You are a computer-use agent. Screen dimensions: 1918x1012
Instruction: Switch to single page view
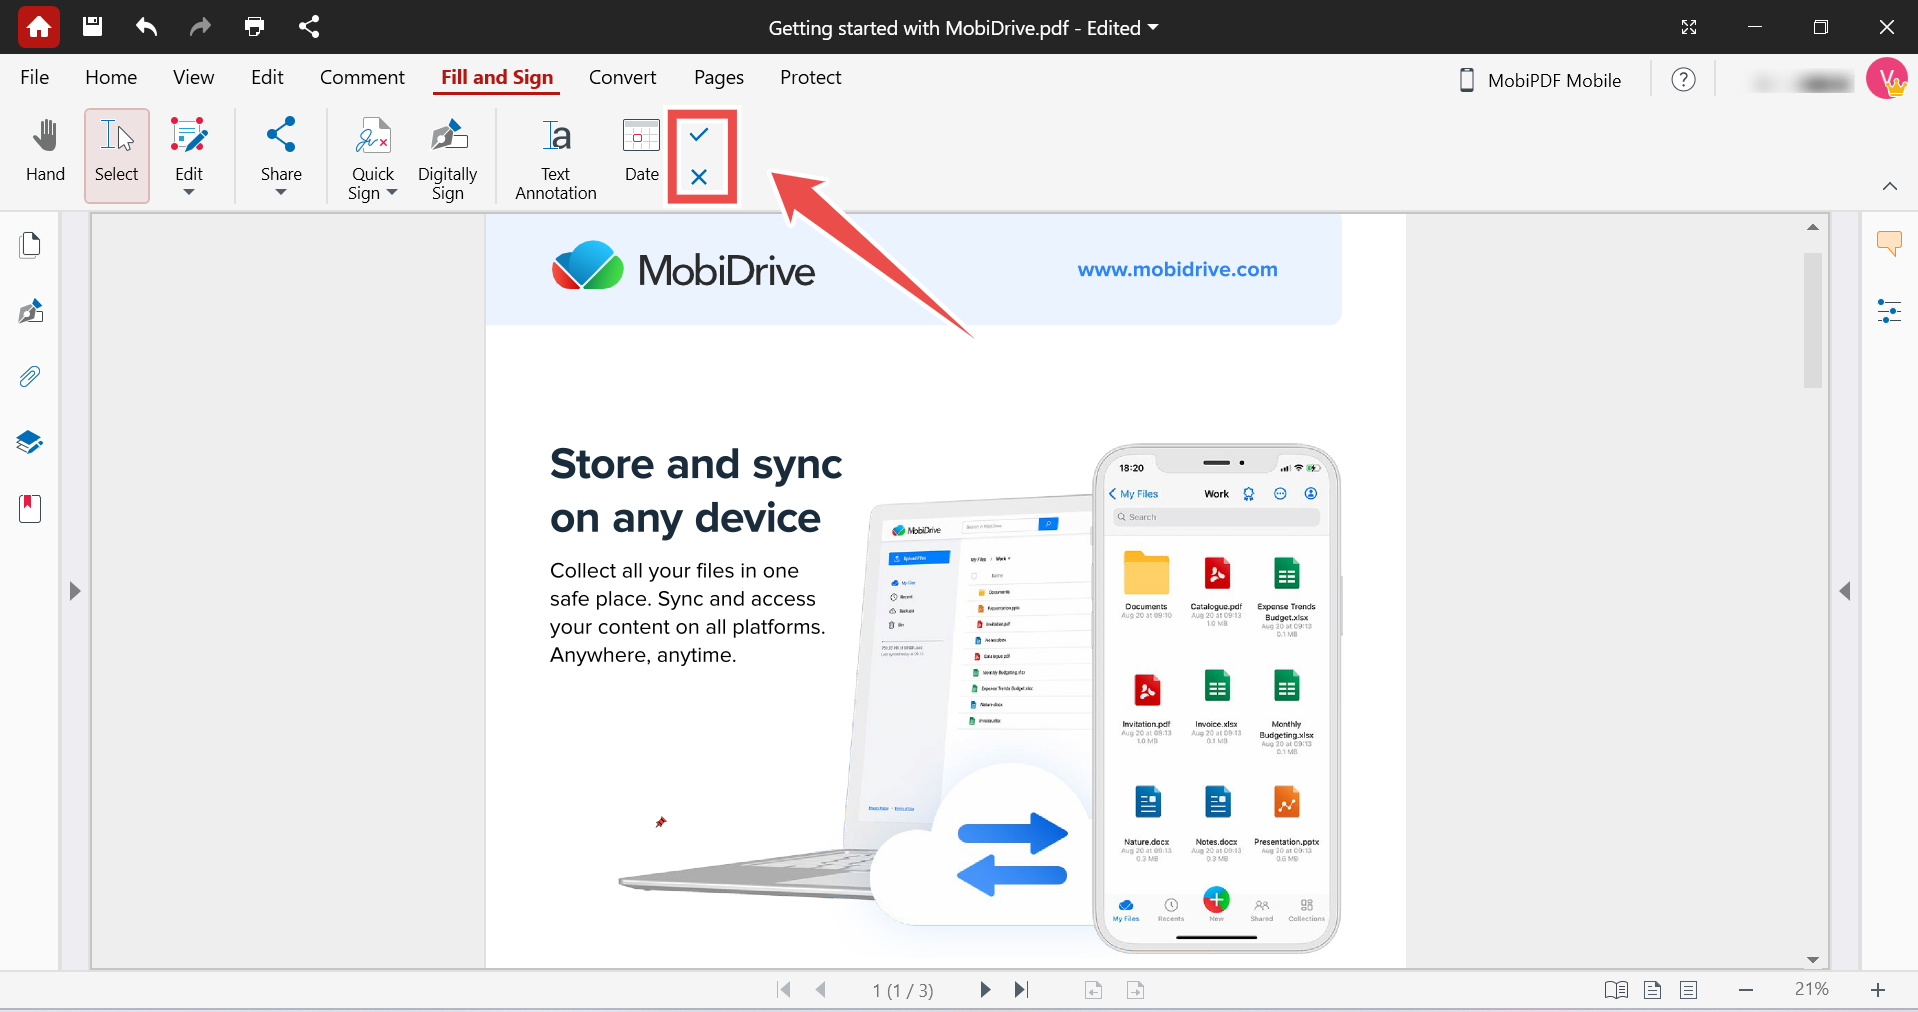(x=1652, y=990)
